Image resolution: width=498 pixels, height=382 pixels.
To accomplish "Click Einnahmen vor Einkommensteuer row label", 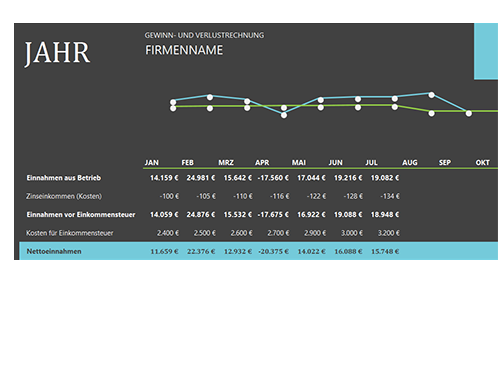I will [x=81, y=215].
